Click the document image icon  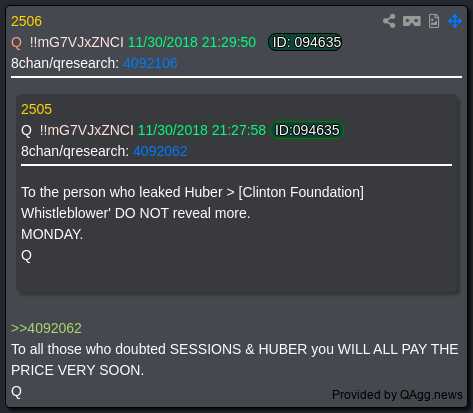pyautogui.click(x=434, y=21)
